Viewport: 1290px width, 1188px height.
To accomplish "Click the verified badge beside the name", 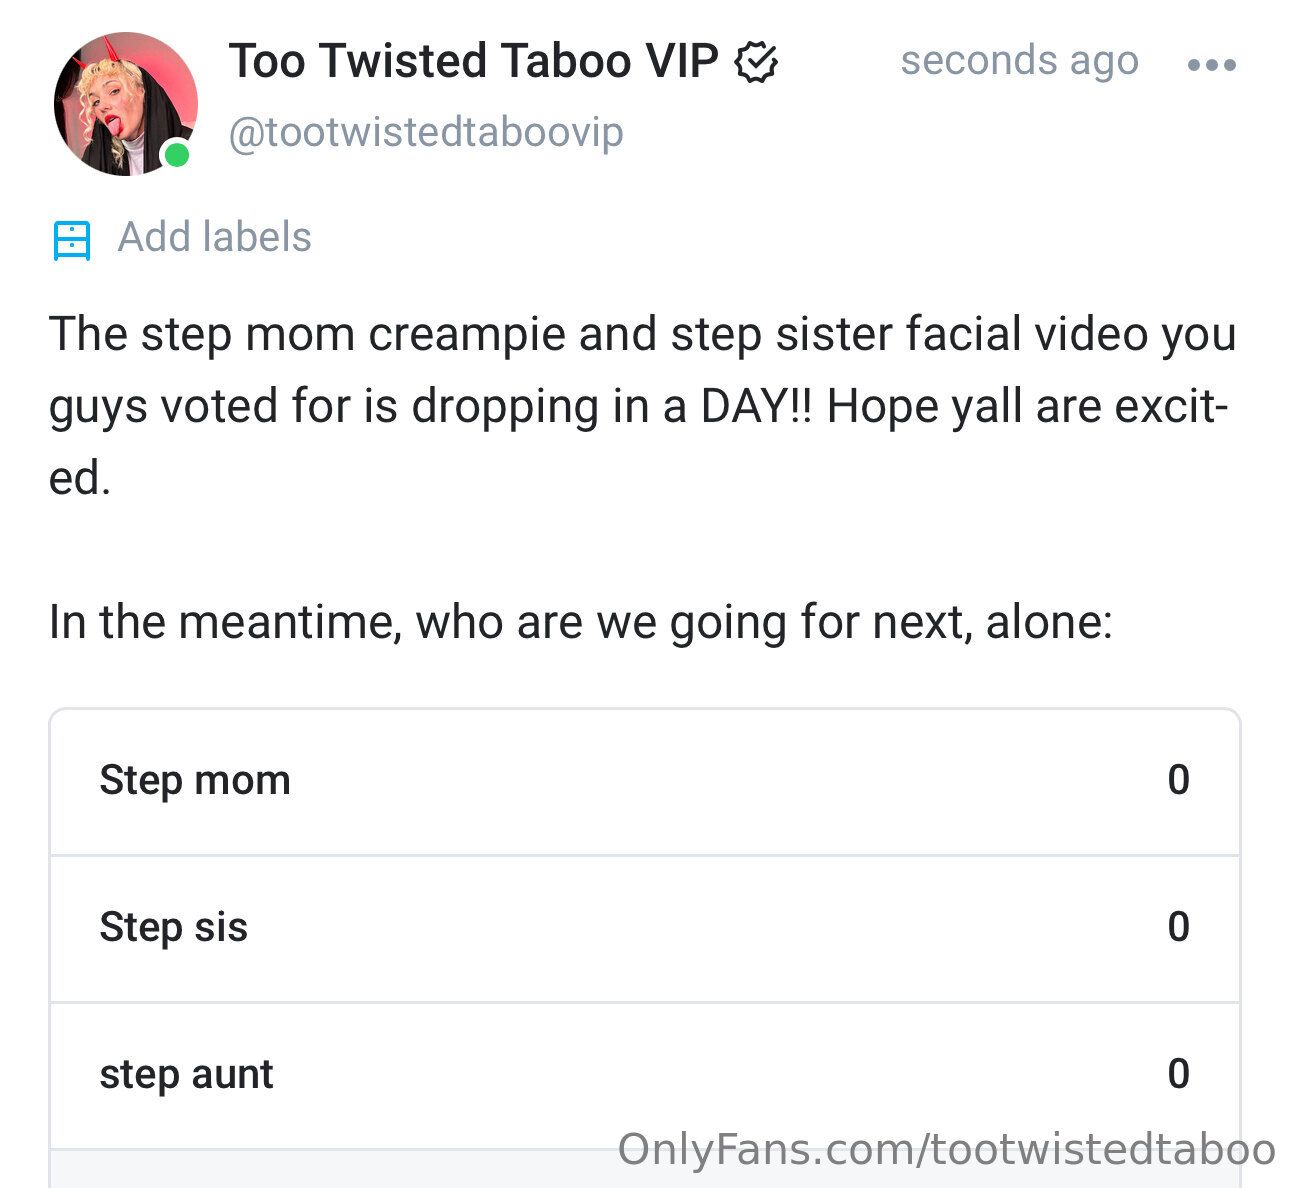I will coord(756,62).
